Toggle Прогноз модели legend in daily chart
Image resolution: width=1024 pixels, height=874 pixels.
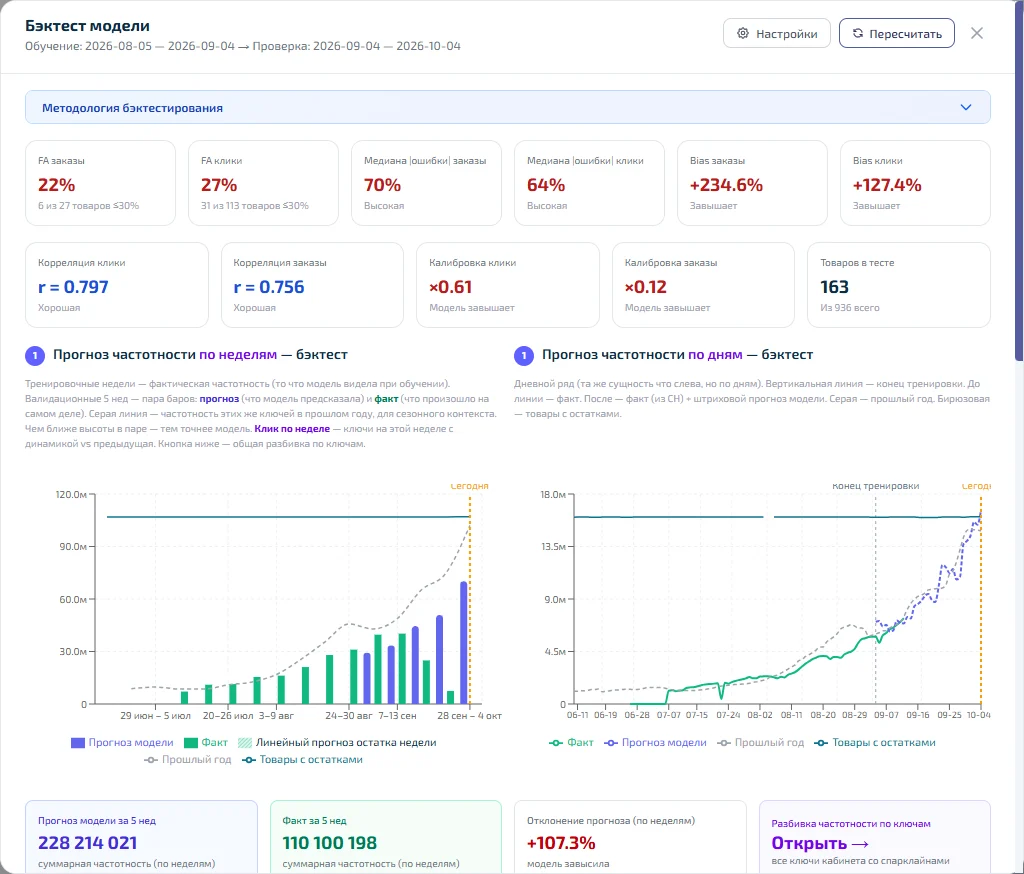click(656, 743)
